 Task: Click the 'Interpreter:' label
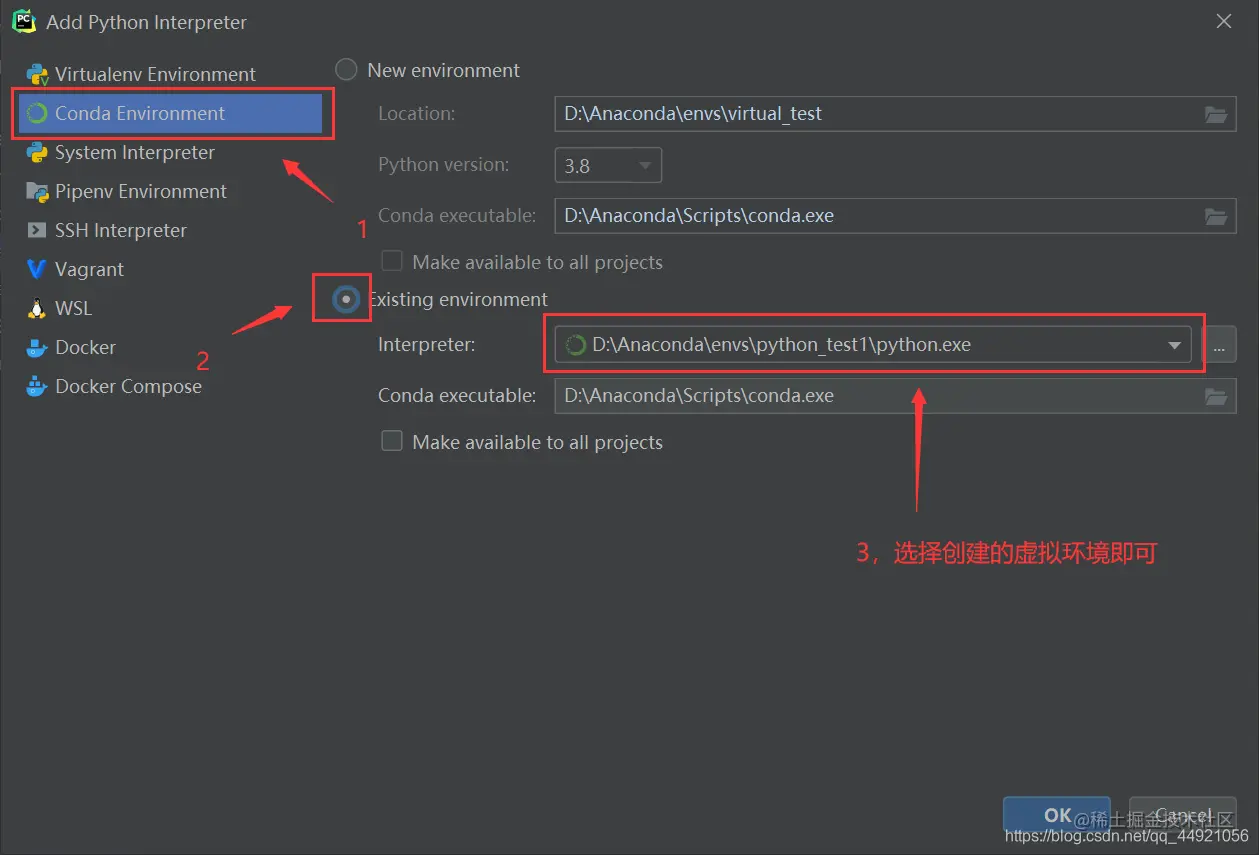click(x=427, y=345)
